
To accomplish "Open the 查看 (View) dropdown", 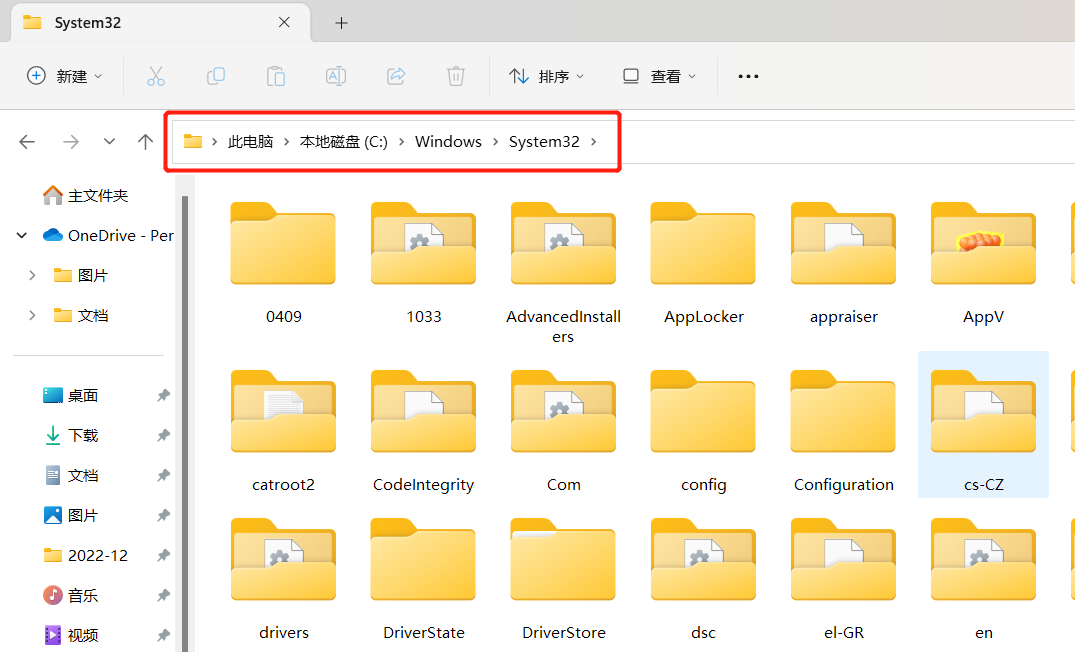I will point(659,76).
